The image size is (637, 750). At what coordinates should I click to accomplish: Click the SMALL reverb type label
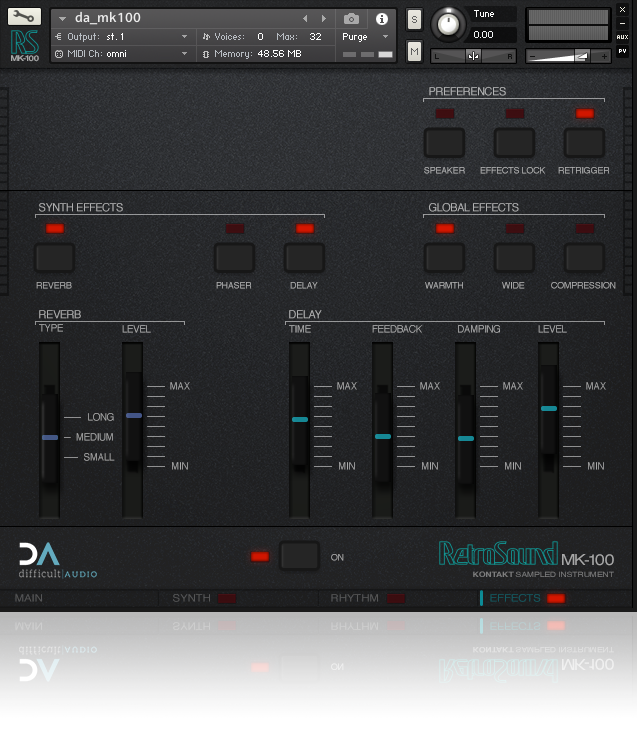coord(99,457)
